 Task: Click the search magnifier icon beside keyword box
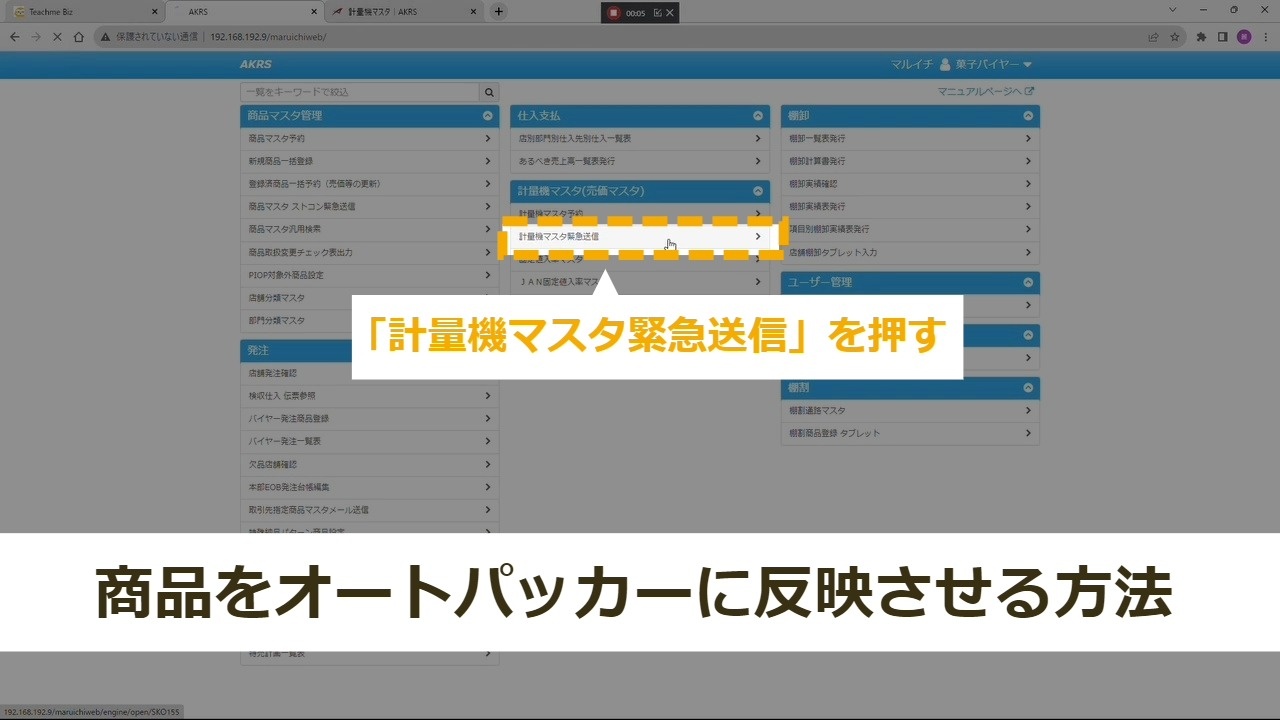489,92
